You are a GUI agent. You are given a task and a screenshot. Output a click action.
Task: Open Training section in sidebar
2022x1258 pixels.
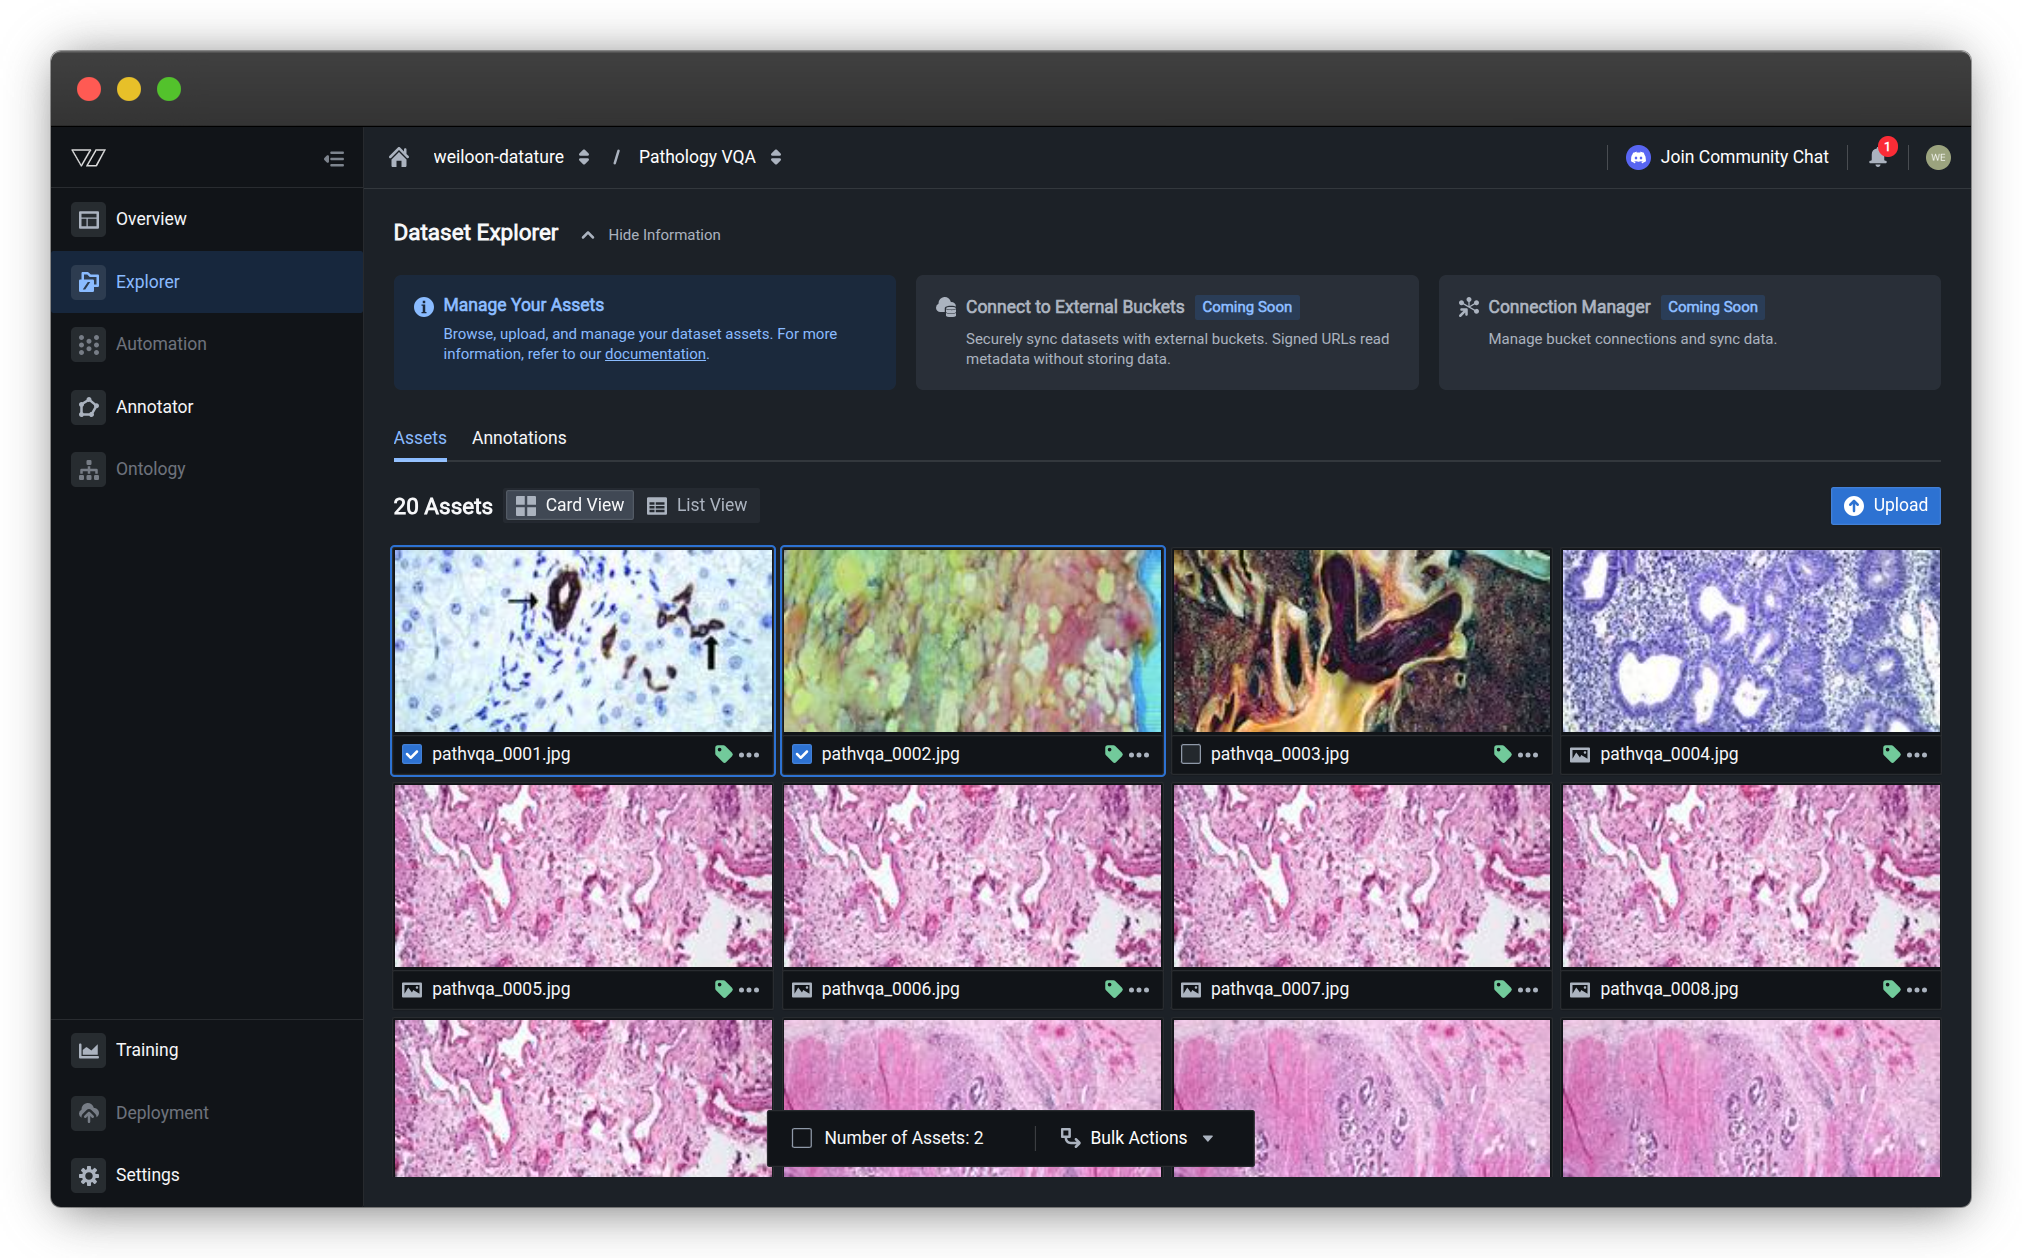(x=146, y=1050)
